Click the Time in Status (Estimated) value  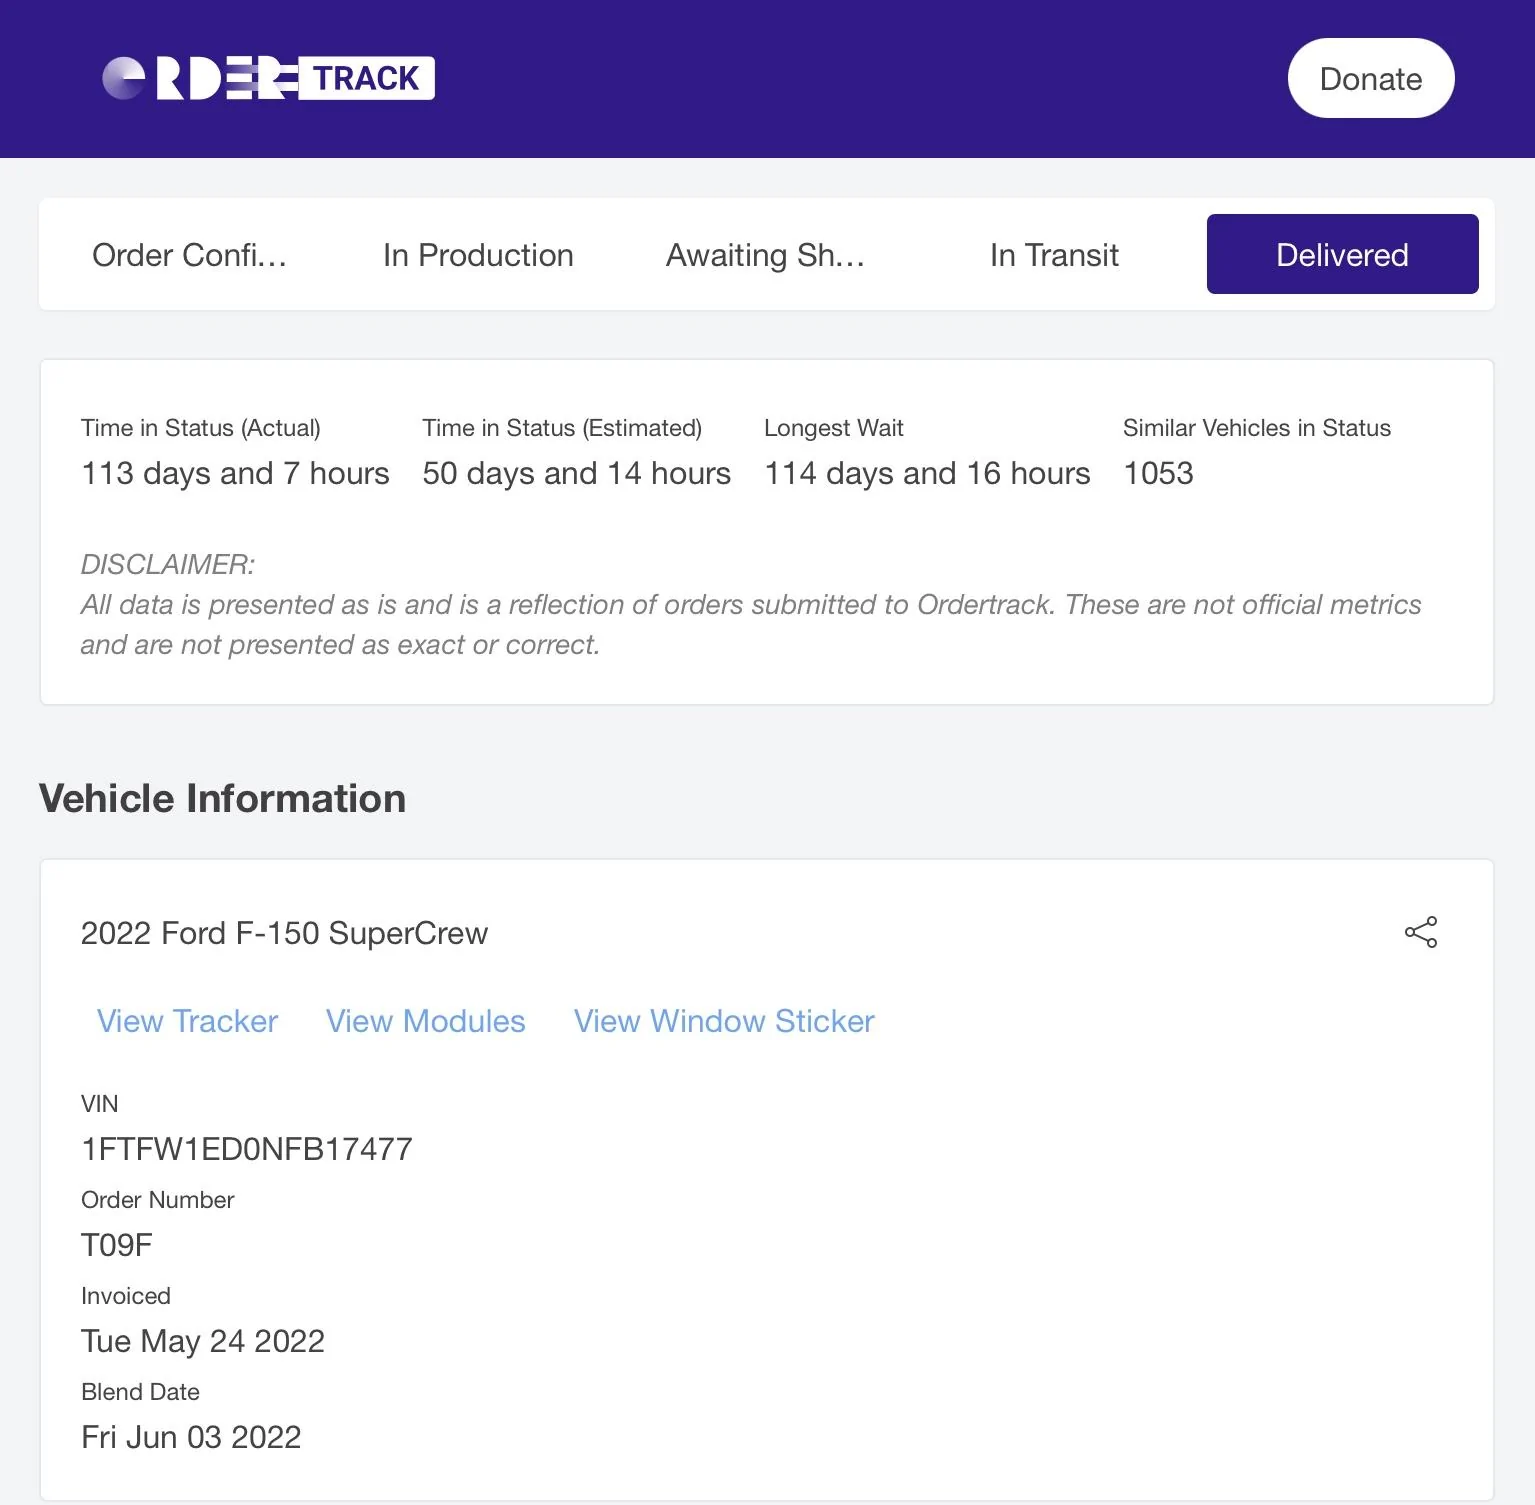pos(576,473)
